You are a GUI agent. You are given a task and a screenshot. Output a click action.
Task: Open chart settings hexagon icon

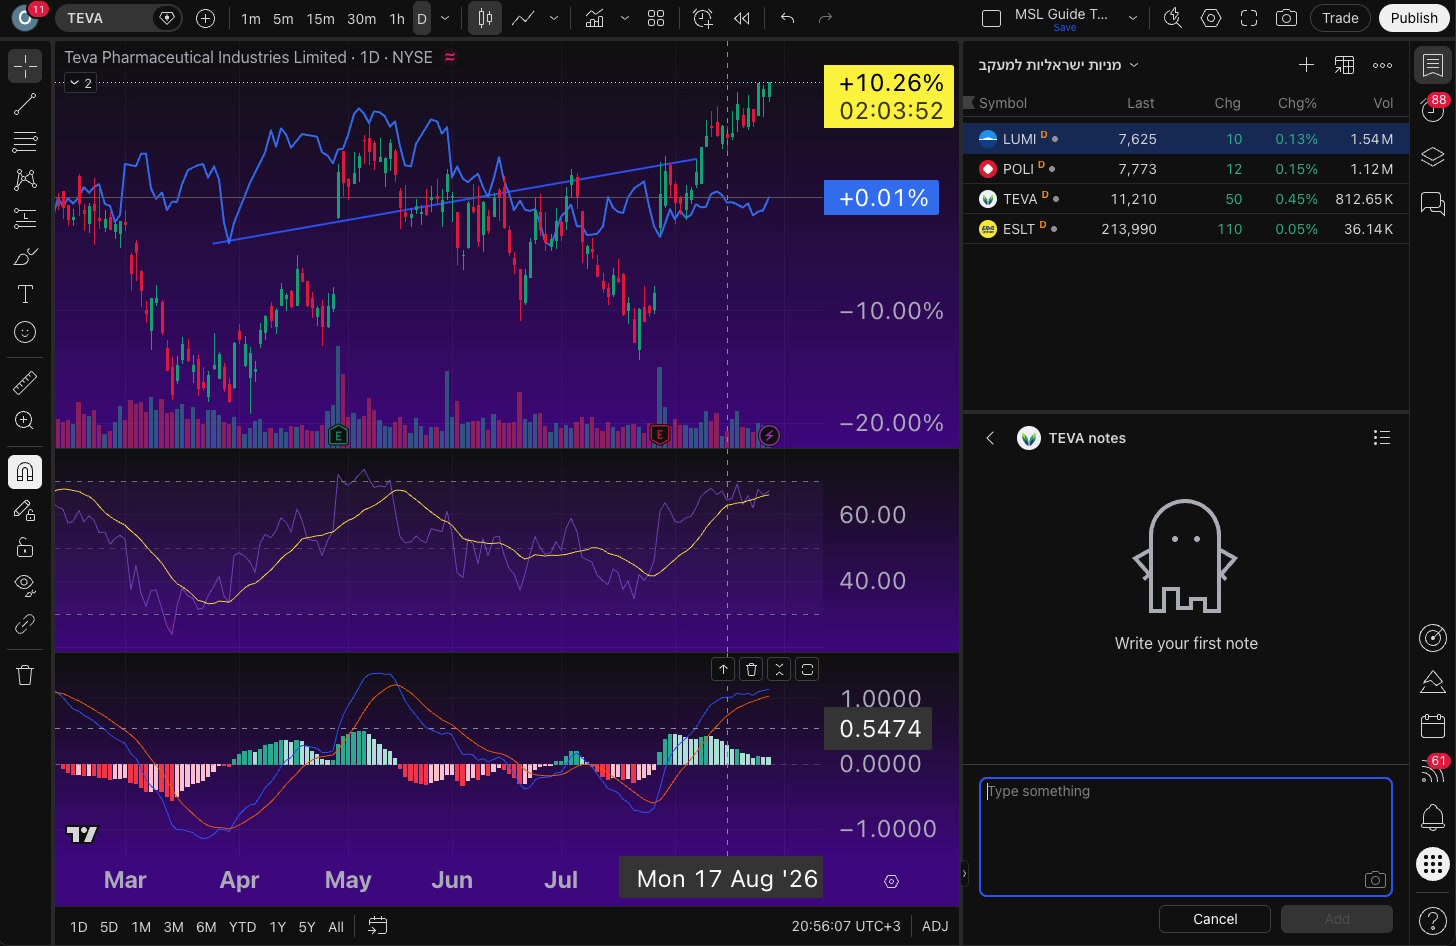click(x=1211, y=18)
